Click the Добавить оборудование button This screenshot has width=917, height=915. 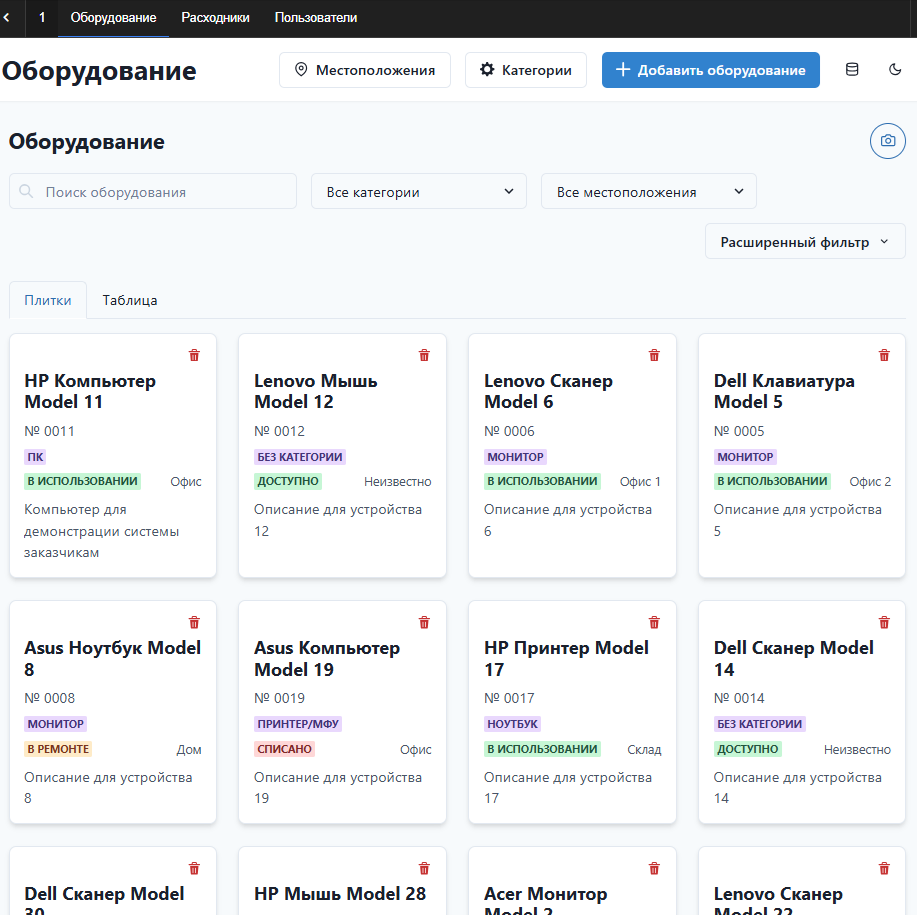pos(710,70)
